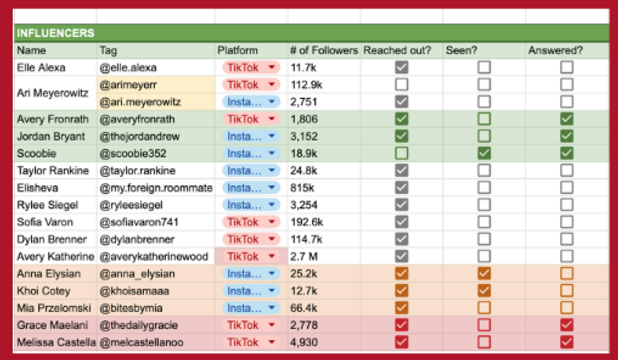Select the @thedailygracie tag cell
This screenshot has width=618, height=360.
tap(156, 325)
